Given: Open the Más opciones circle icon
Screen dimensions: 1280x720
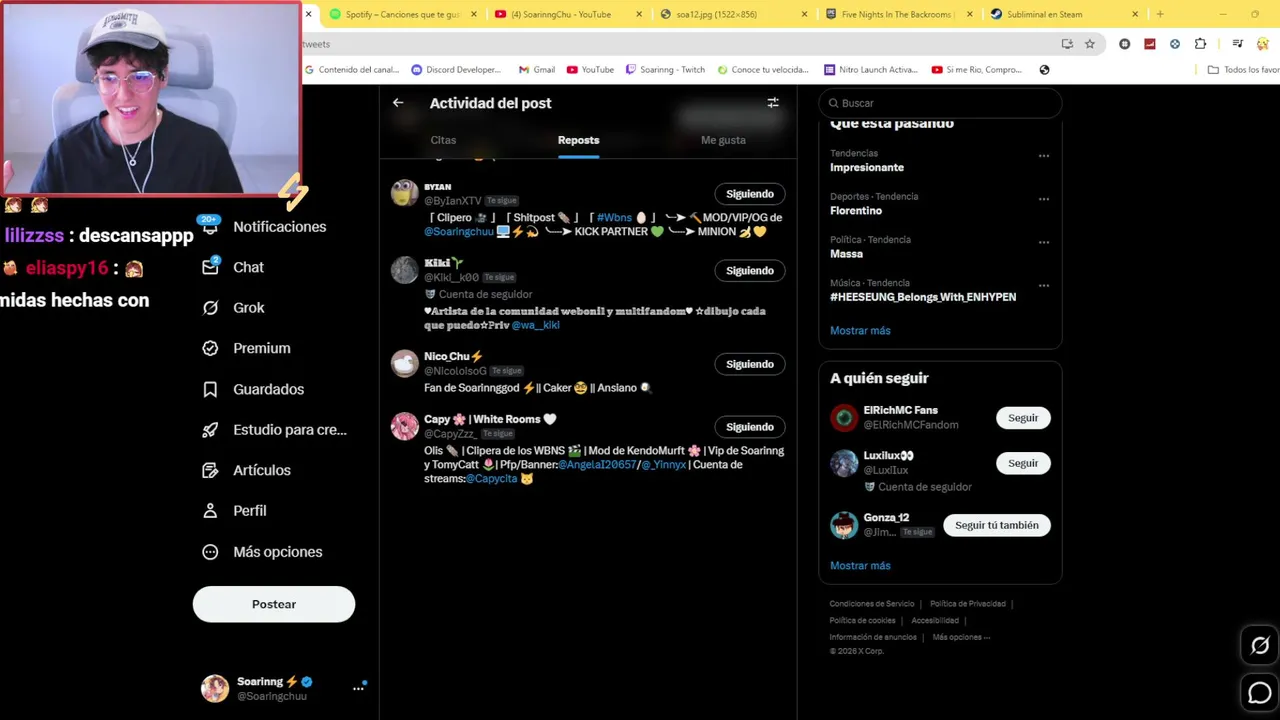Looking at the screenshot, I should point(210,552).
